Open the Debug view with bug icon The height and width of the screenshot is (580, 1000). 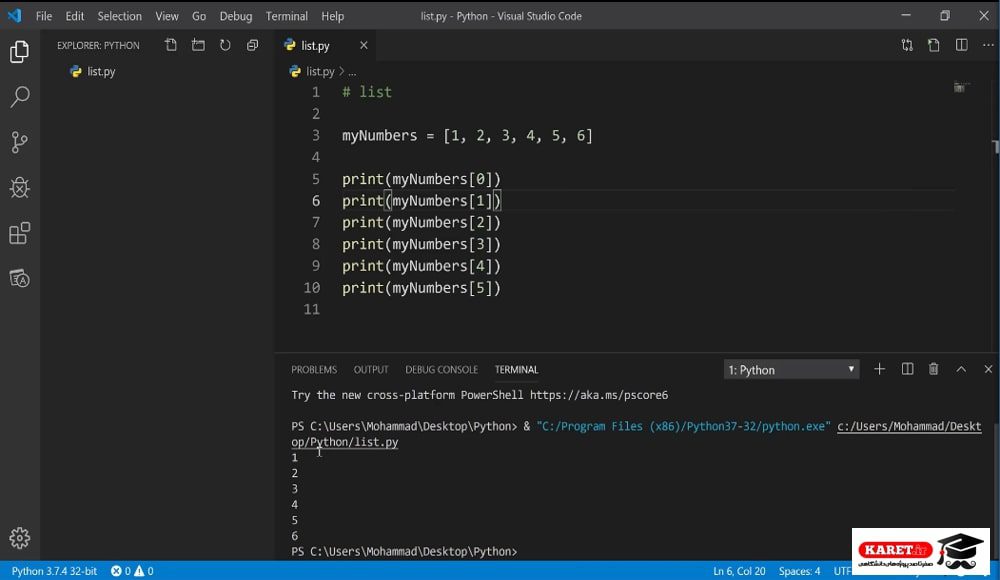(x=19, y=188)
